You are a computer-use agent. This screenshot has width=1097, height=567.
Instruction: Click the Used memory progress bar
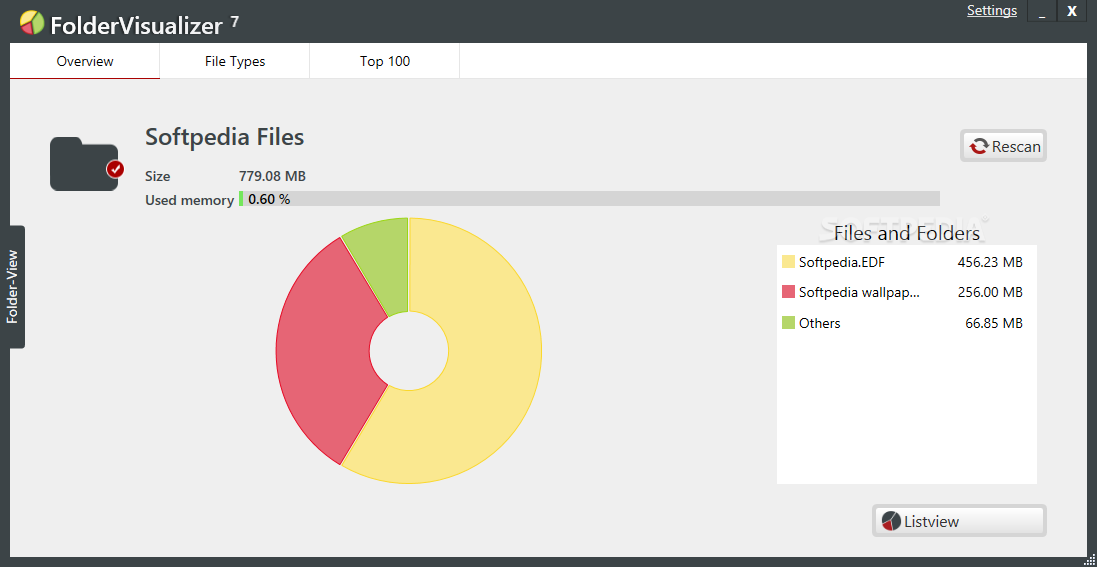pyautogui.click(x=589, y=199)
